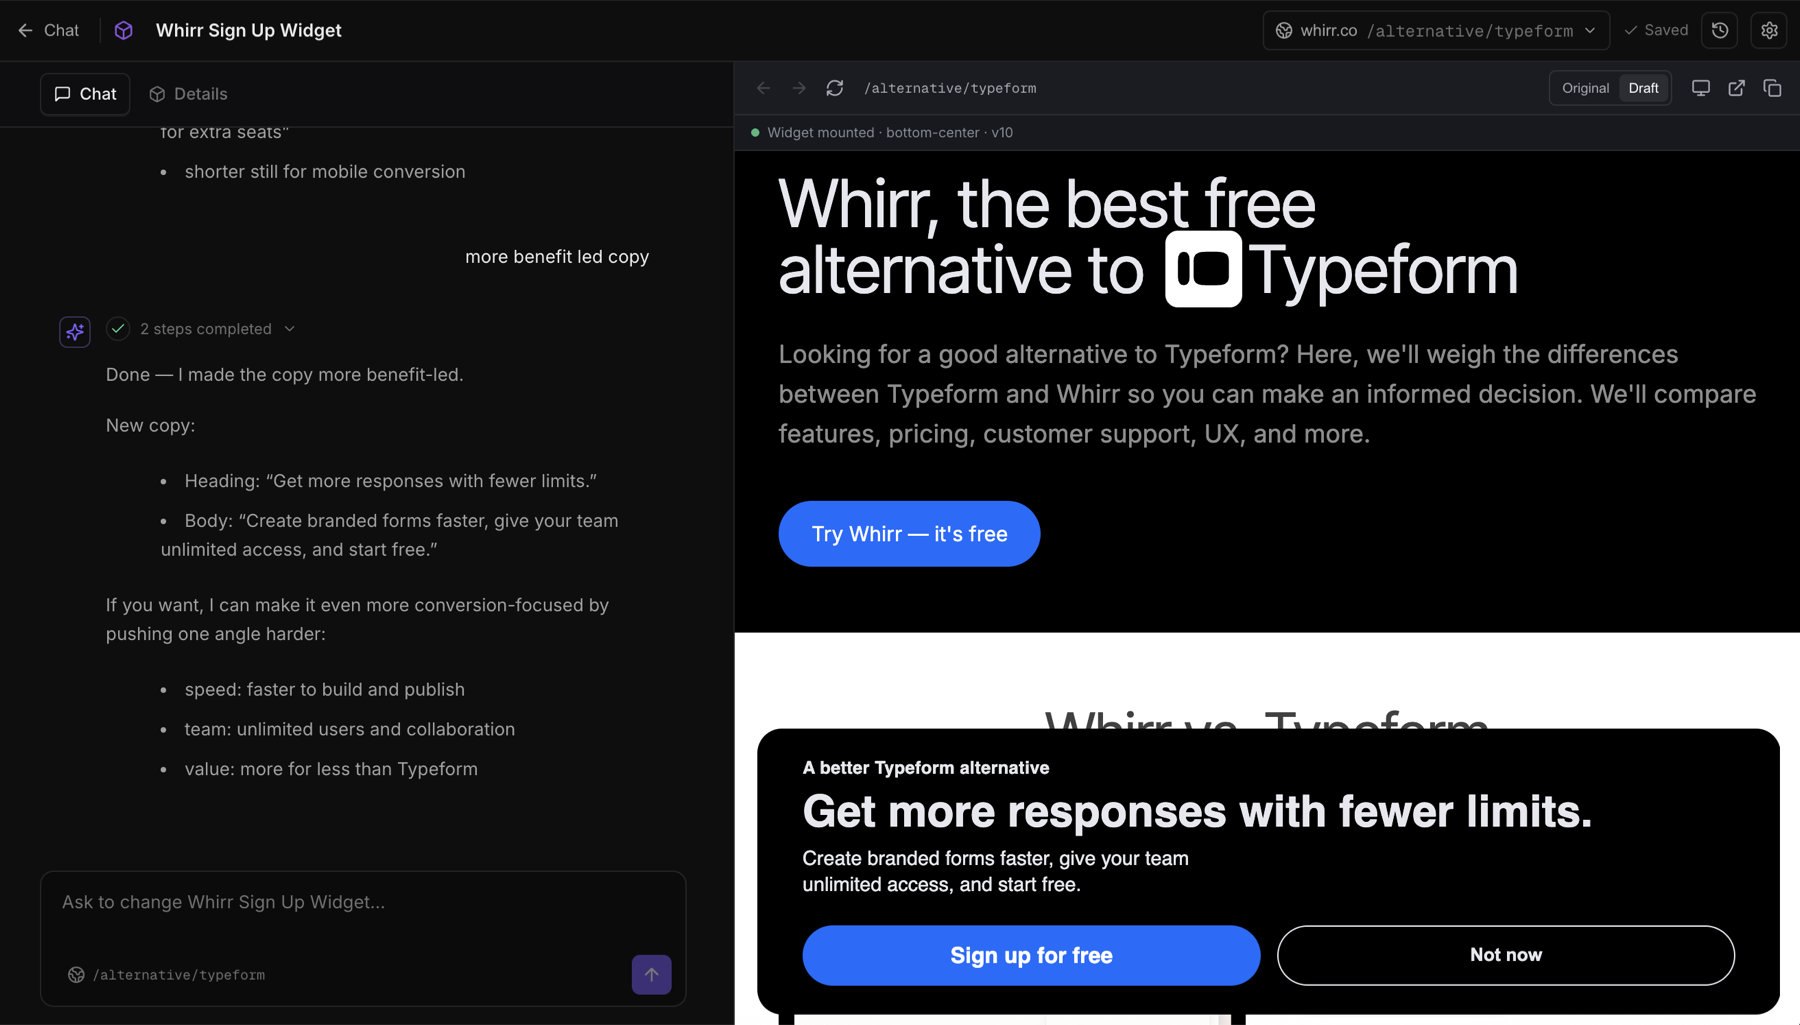Click preview forward navigation arrow

[799, 88]
